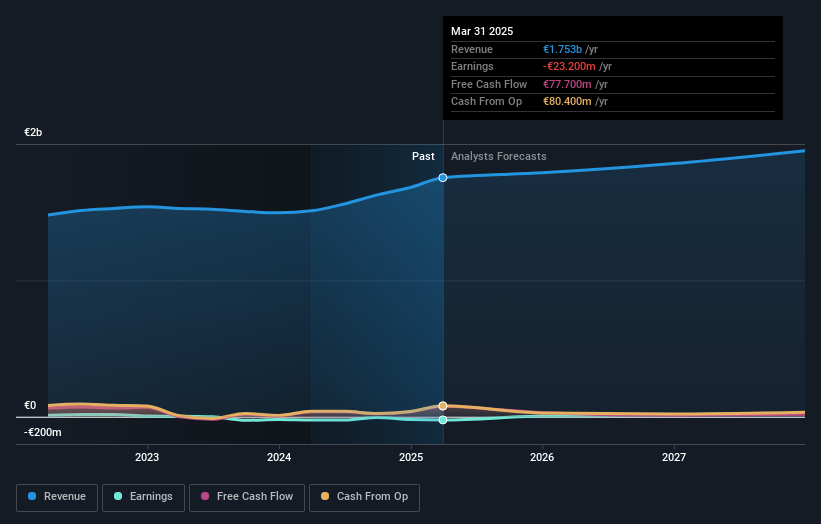
Task: Click the Revenue value €1.753b in tooltip
Action: (x=562, y=49)
